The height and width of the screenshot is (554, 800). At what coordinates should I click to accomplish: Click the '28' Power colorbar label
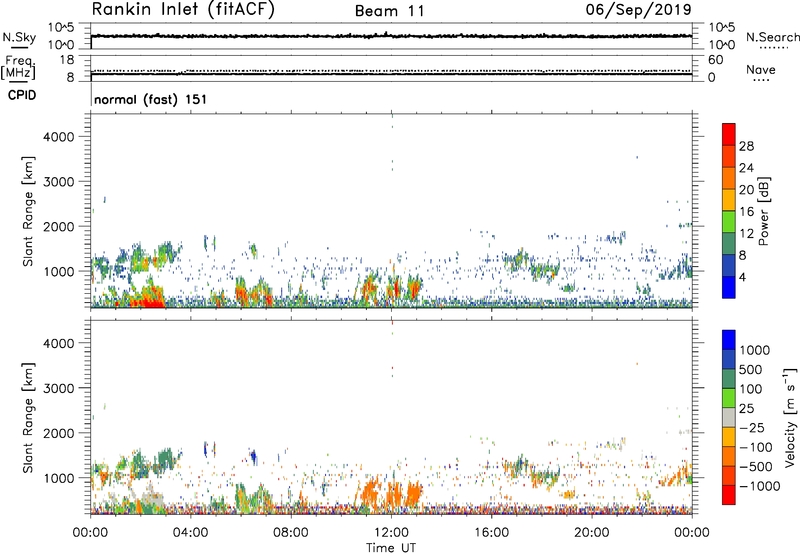(x=746, y=146)
